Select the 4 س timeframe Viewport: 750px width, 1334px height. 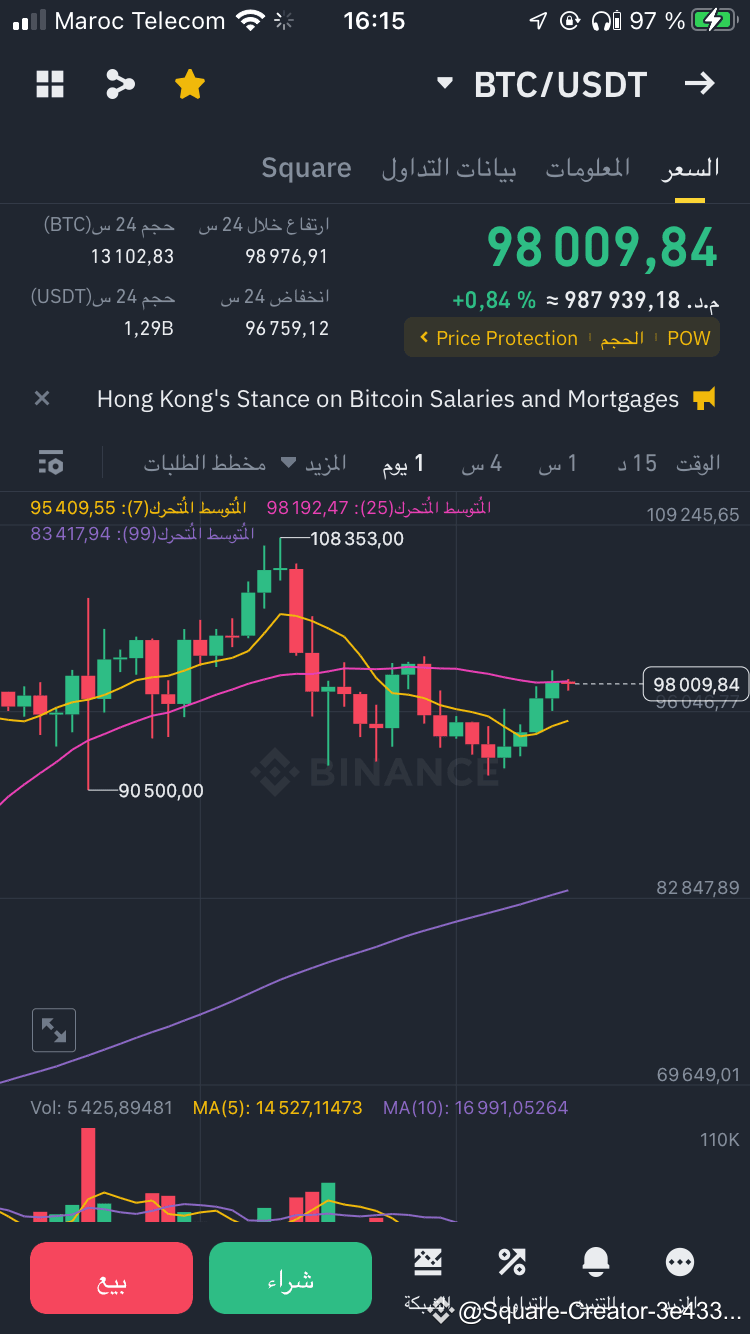coord(482,463)
